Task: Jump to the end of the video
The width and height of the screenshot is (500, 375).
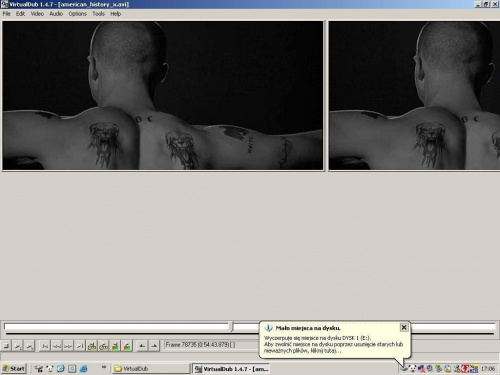Action: click(80, 346)
